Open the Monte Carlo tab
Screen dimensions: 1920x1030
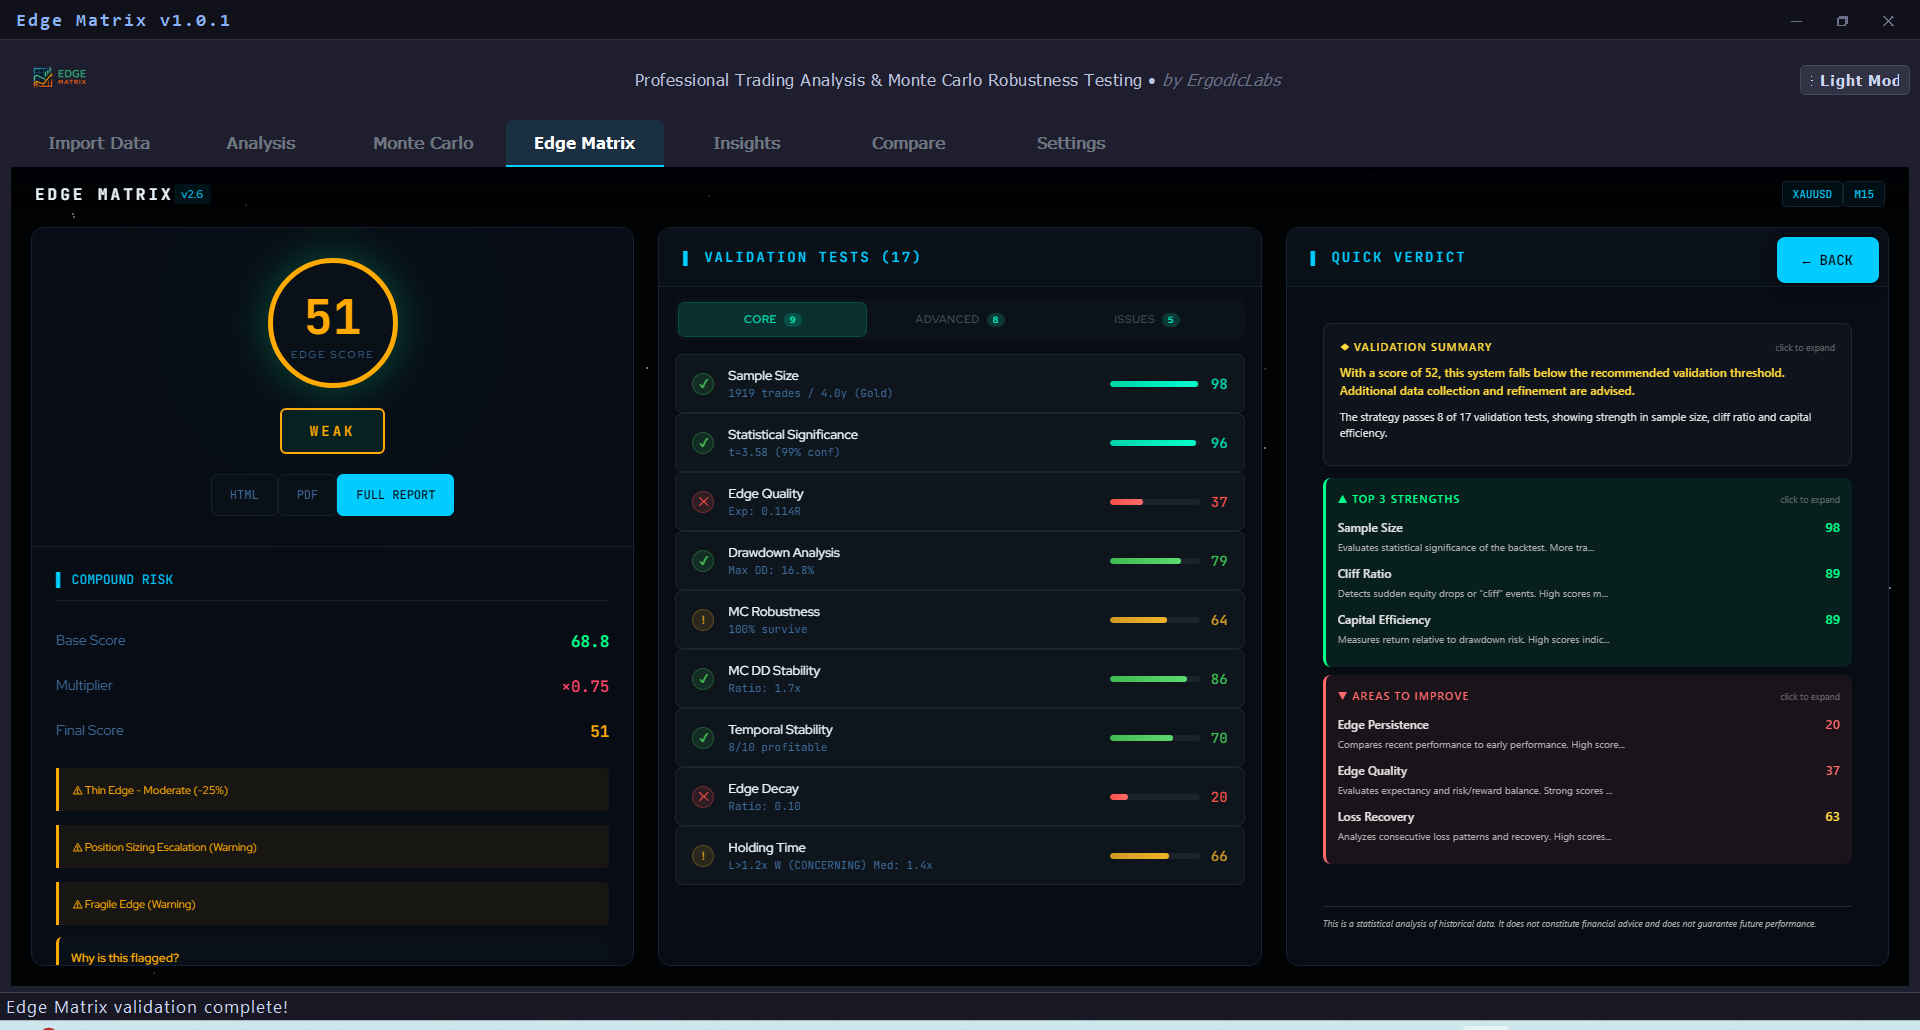423,143
